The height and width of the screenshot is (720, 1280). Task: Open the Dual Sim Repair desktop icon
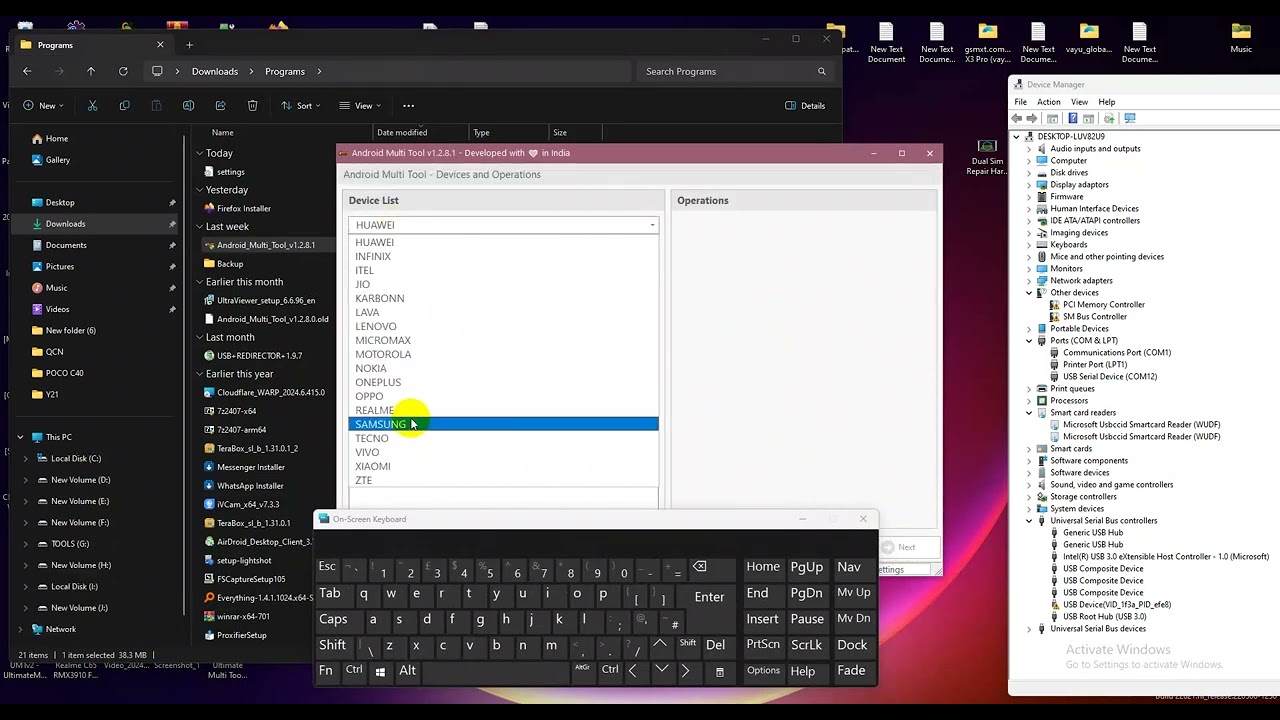click(987, 158)
